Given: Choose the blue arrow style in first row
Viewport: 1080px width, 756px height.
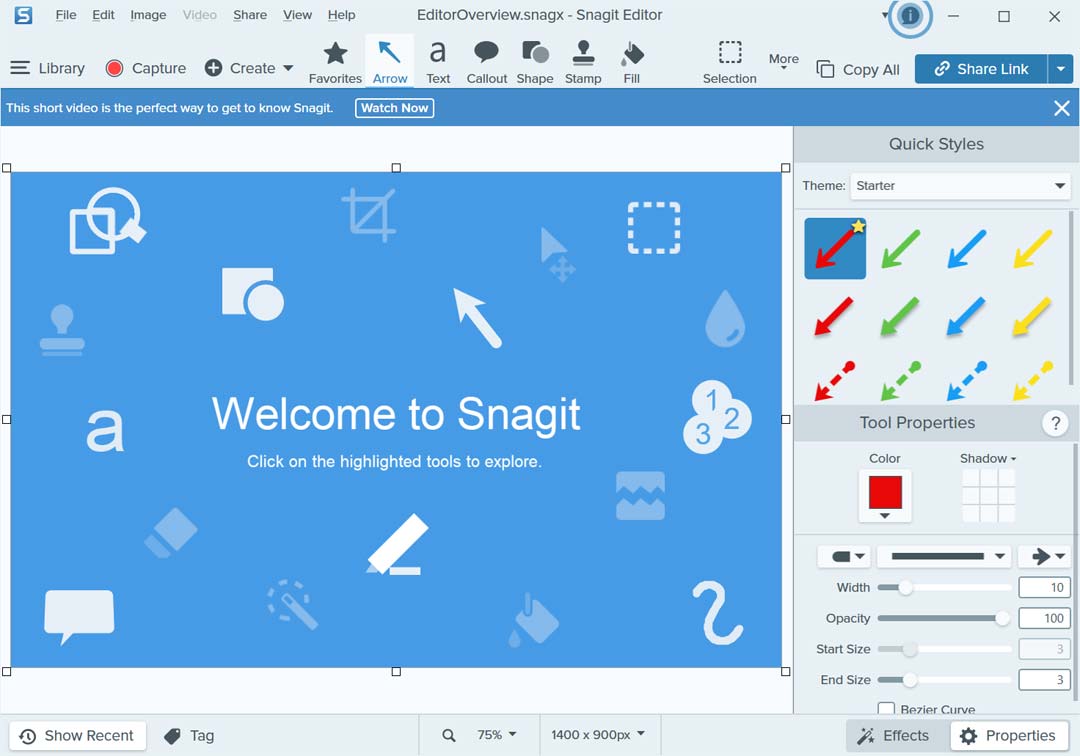Looking at the screenshot, I should point(967,249).
